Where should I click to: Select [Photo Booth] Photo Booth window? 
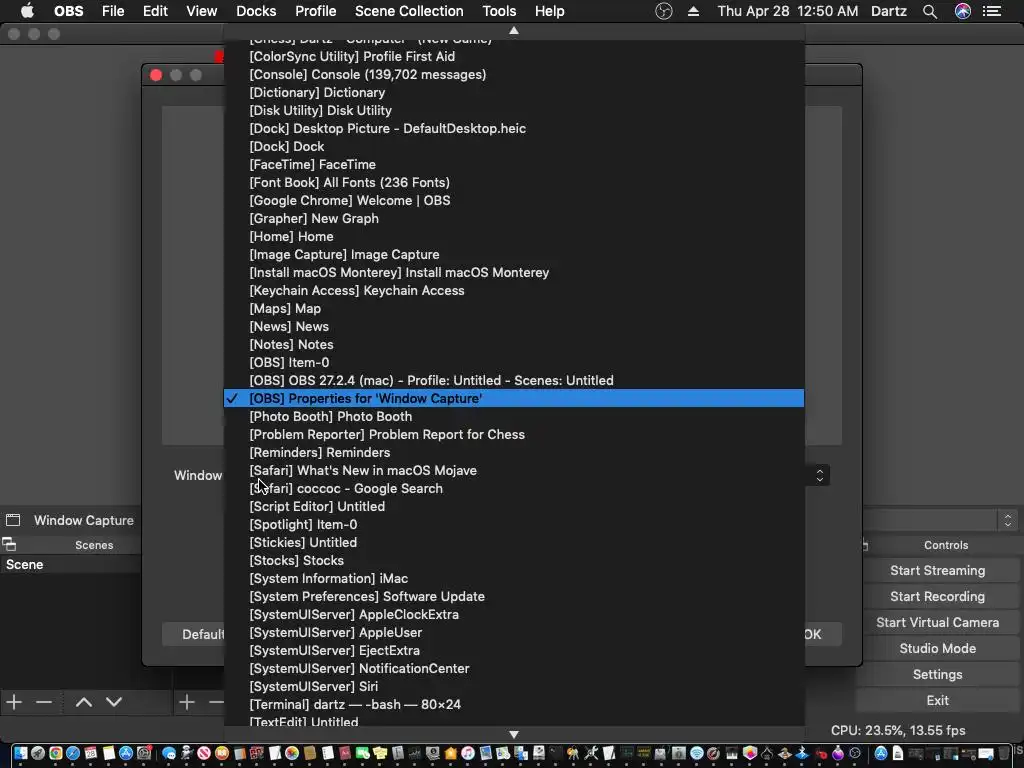click(514, 417)
